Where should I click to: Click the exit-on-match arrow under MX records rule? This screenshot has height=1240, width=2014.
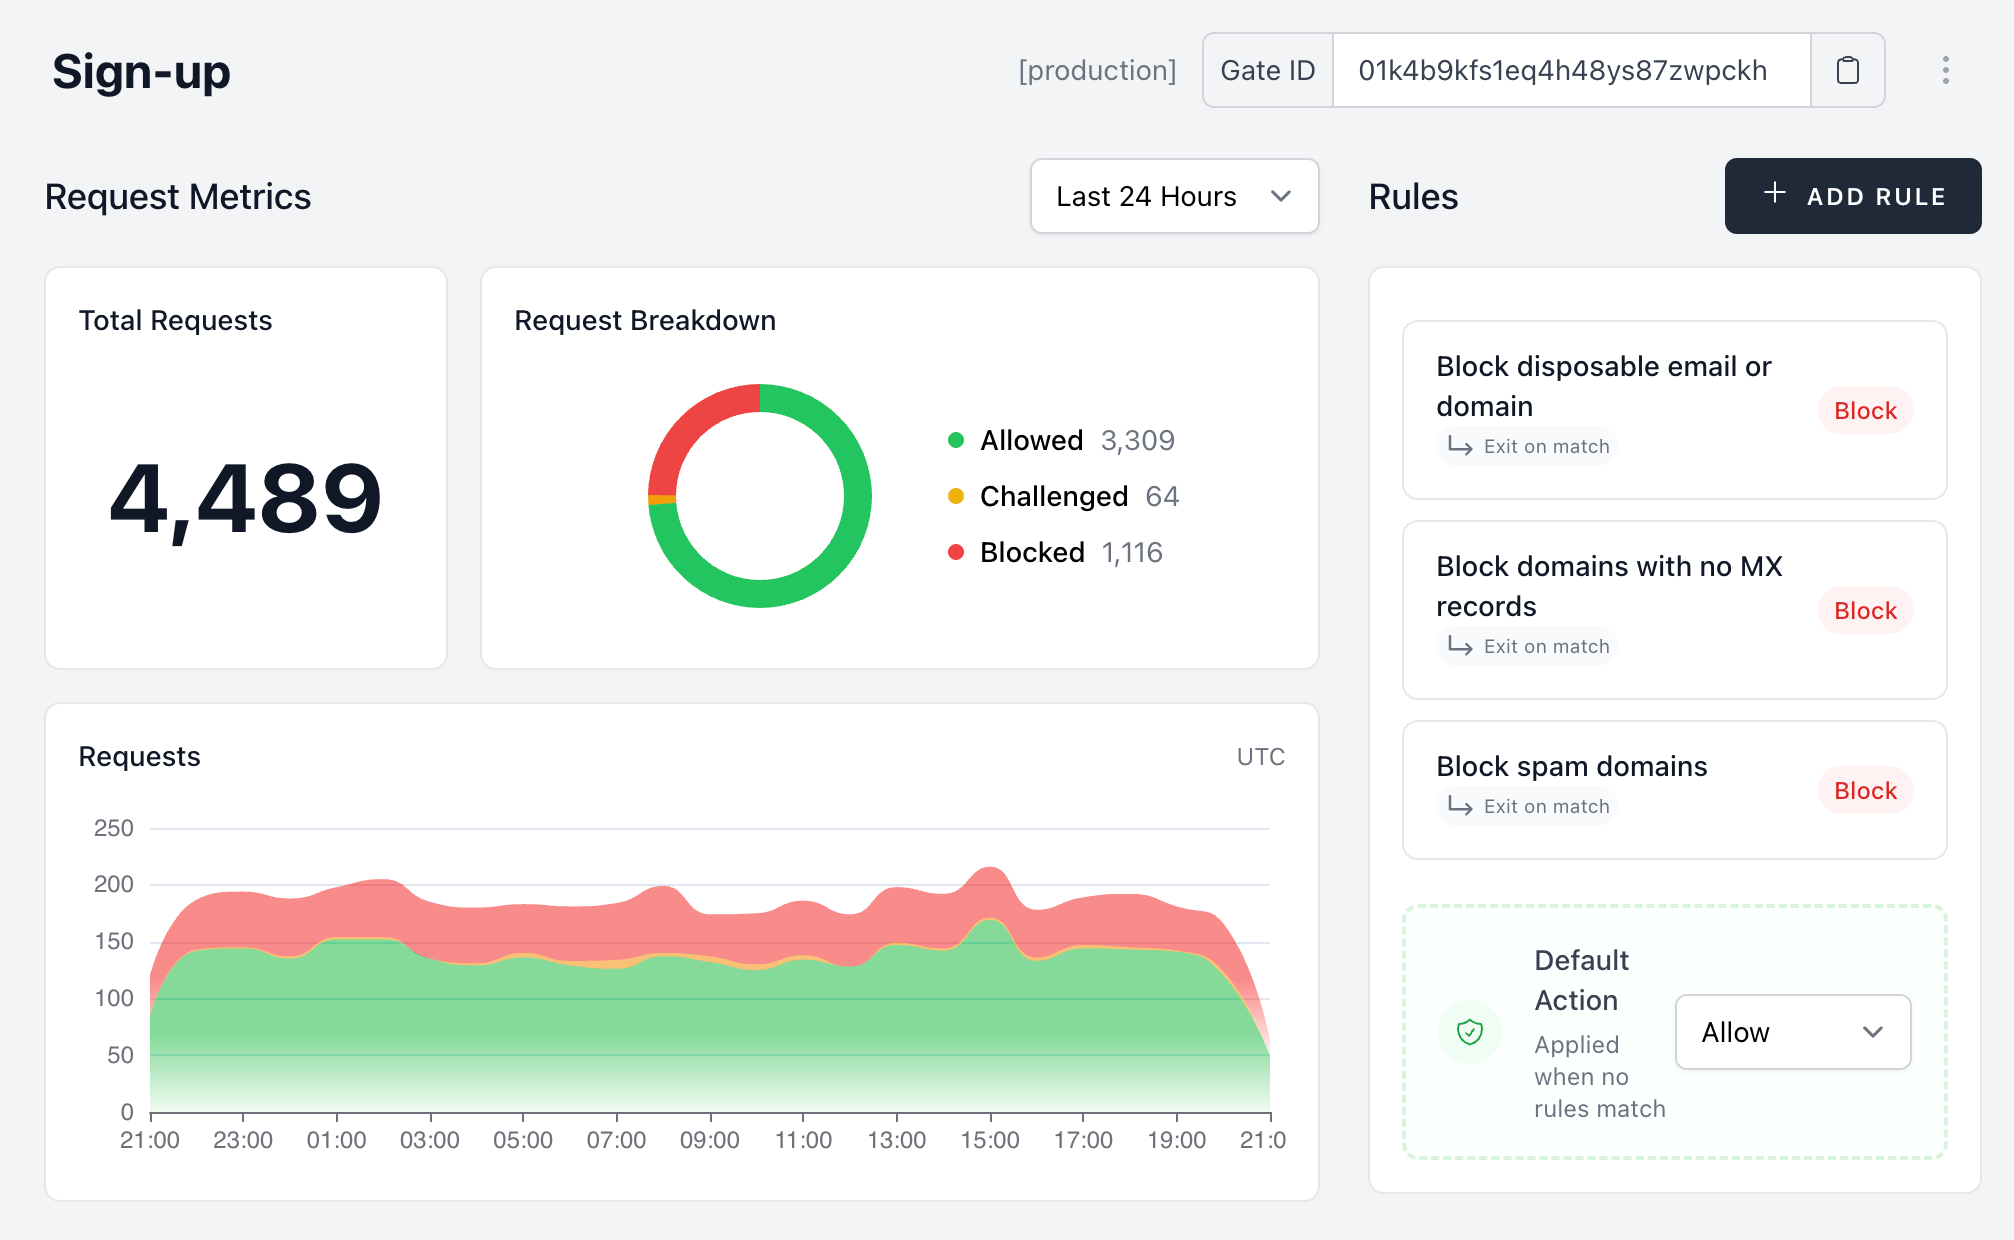[1459, 646]
